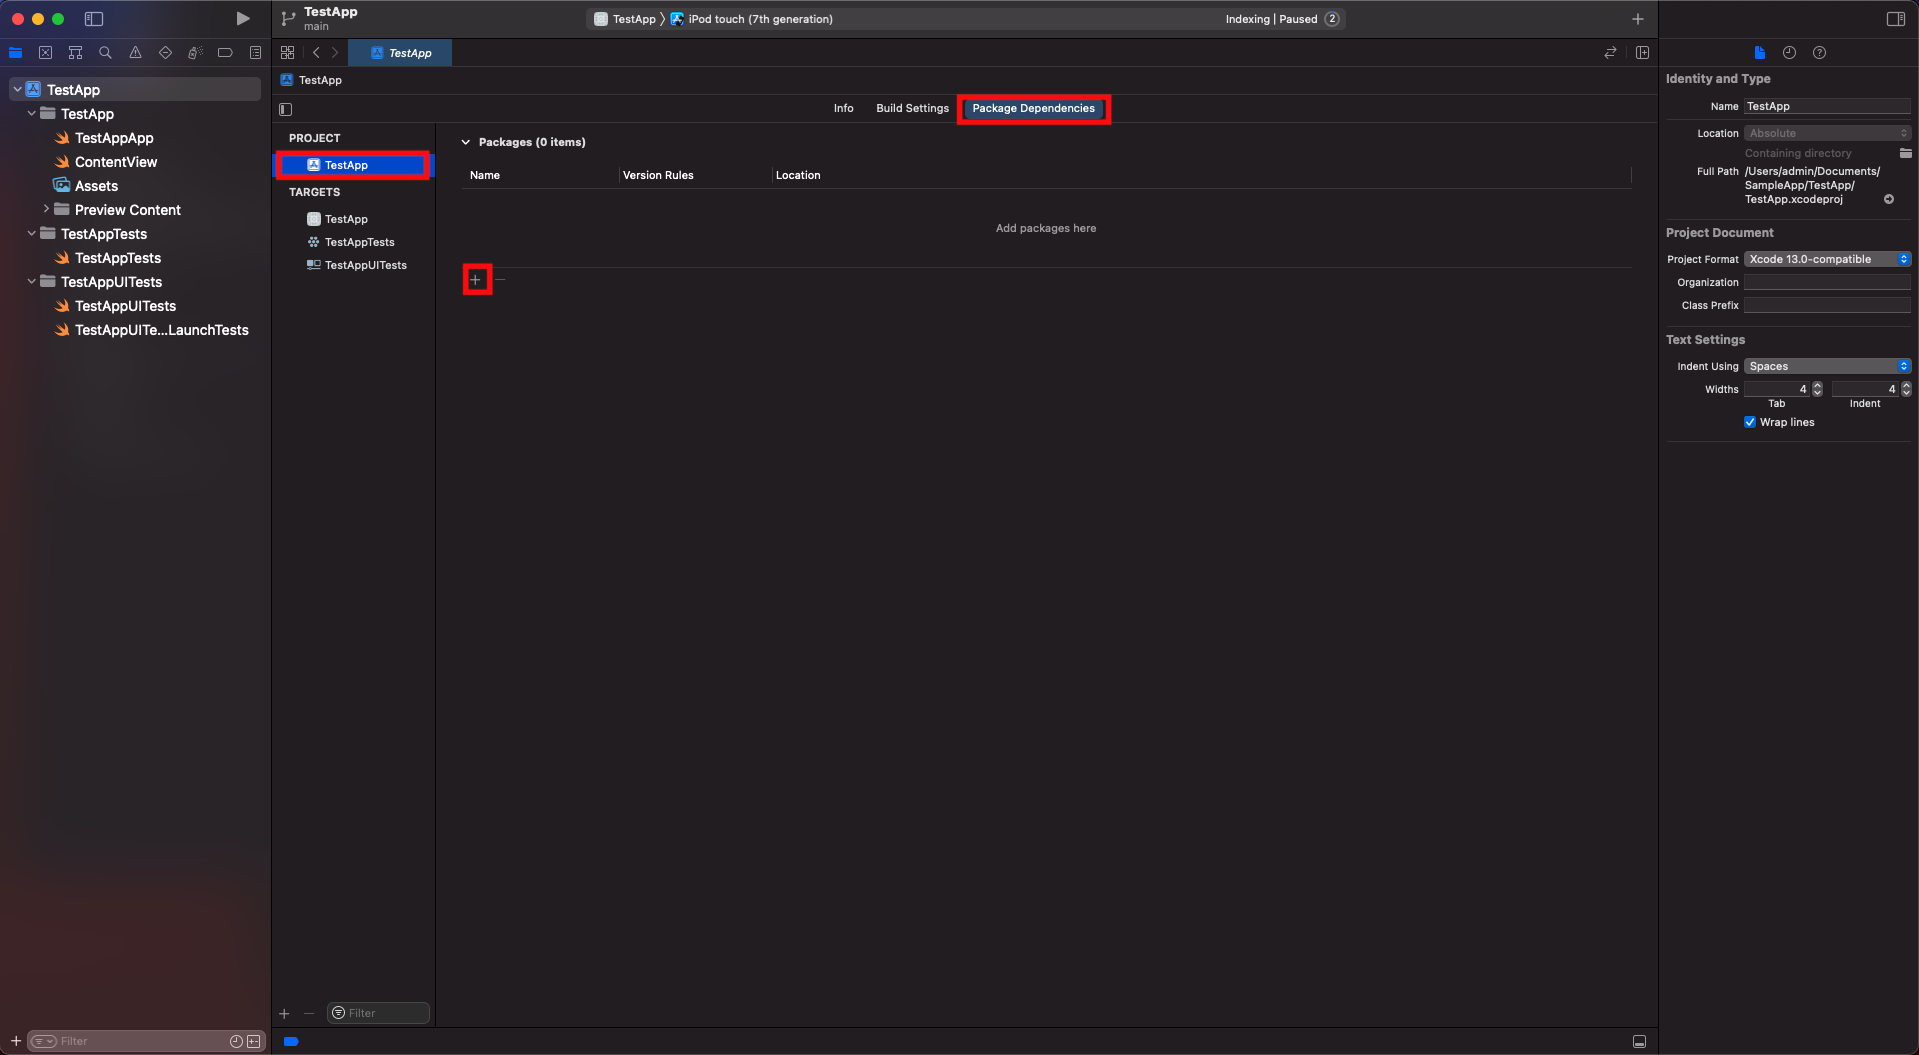Viewport: 1919px width, 1055px height.
Task: Collapse the TestAppTests folder
Action: tap(31, 233)
